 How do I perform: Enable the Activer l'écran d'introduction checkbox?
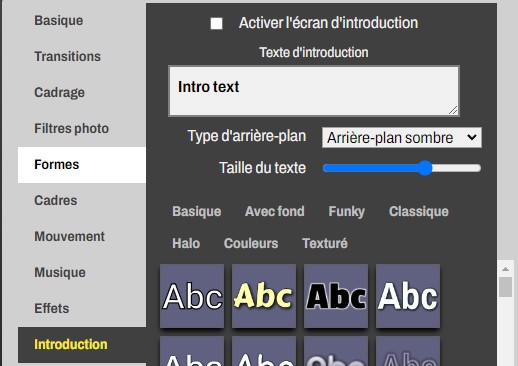(x=217, y=24)
